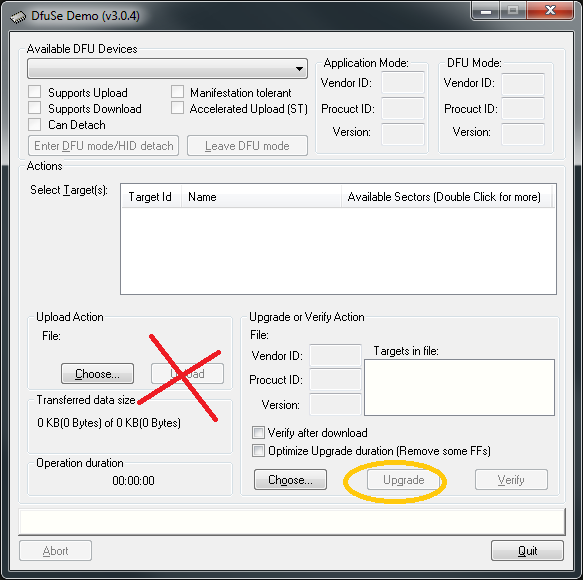
Task: Click the Verify button
Action: [x=511, y=480]
